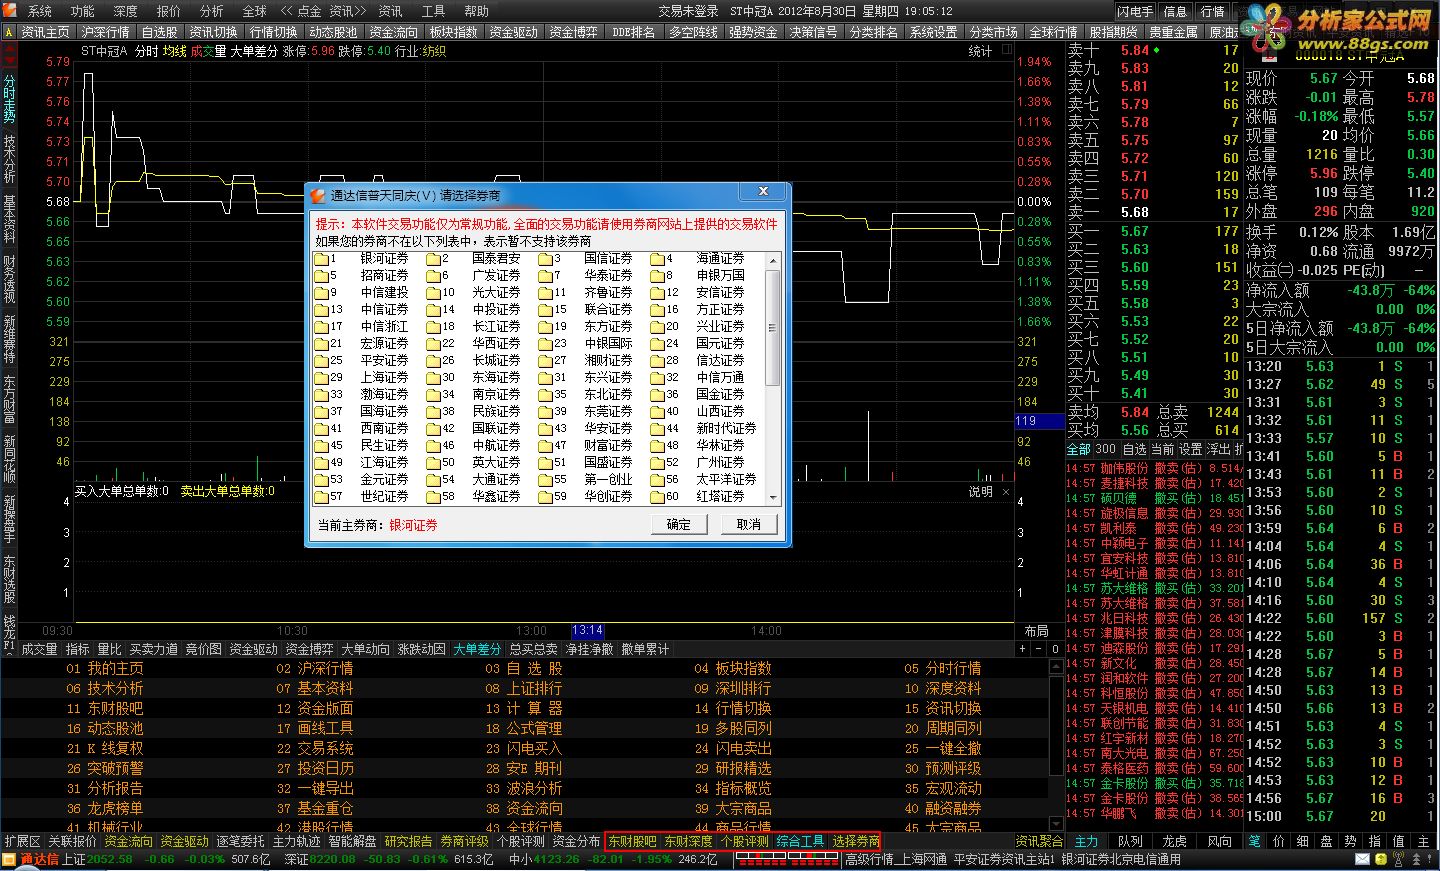The height and width of the screenshot is (871, 1440).
Task: Open the 系统 menu
Action: tap(40, 11)
